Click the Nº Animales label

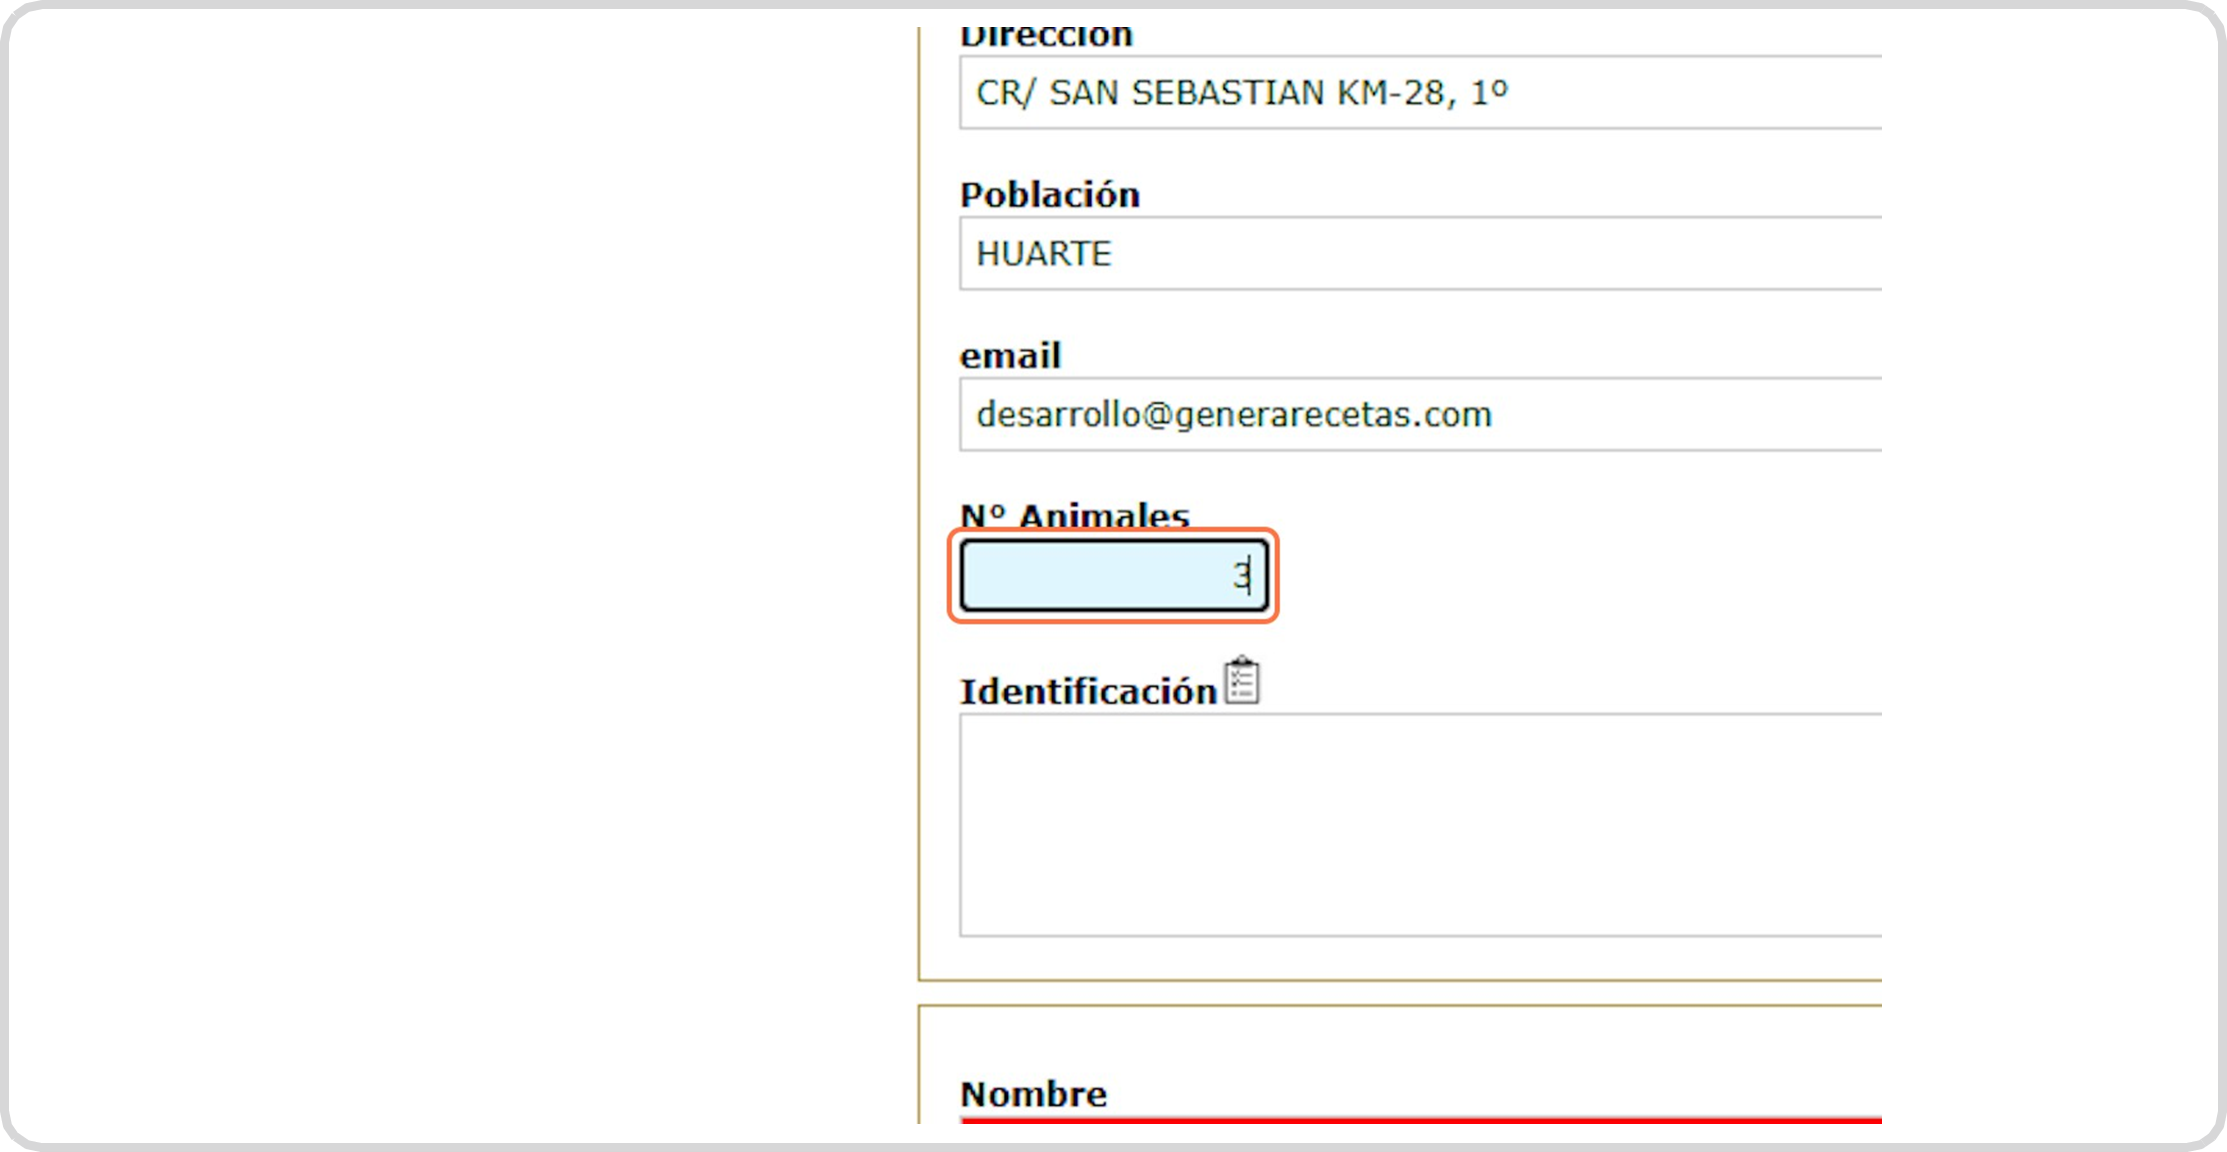(1074, 516)
